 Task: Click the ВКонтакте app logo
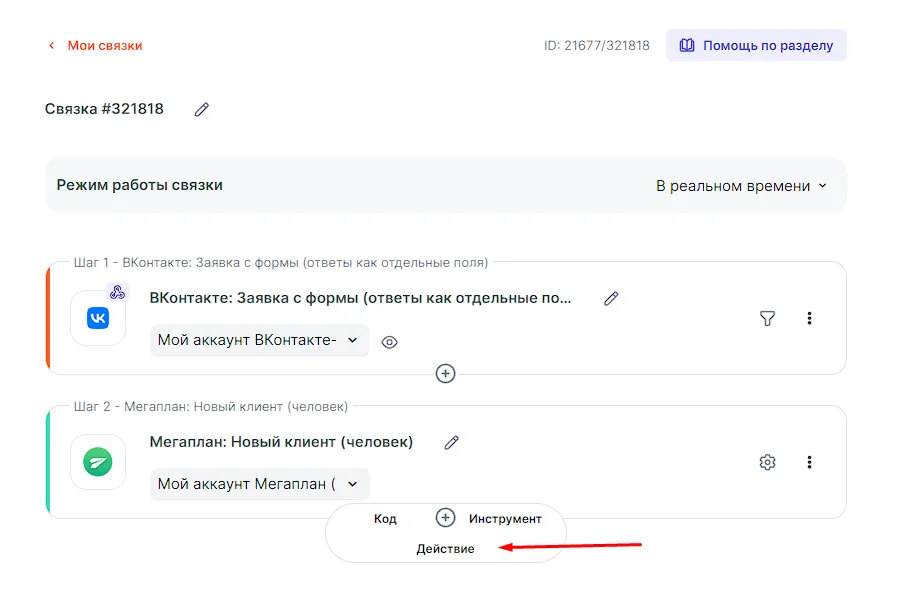coord(98,318)
